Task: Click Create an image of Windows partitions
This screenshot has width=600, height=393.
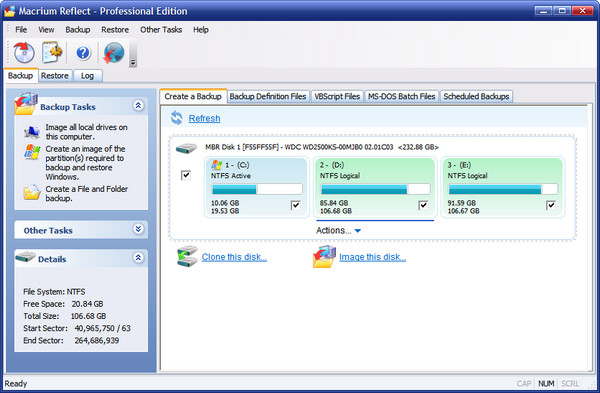Action: tap(85, 163)
